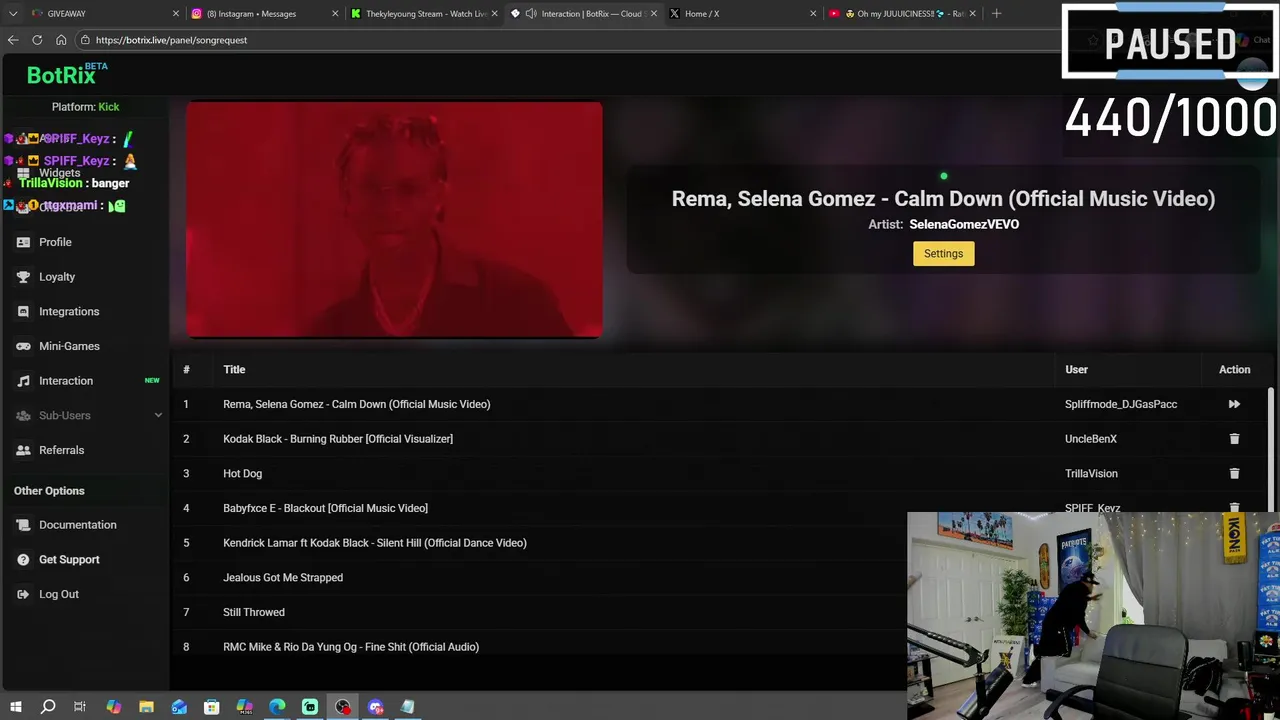The image size is (1280, 720).
Task: Click the User column header
Action: point(1076,370)
